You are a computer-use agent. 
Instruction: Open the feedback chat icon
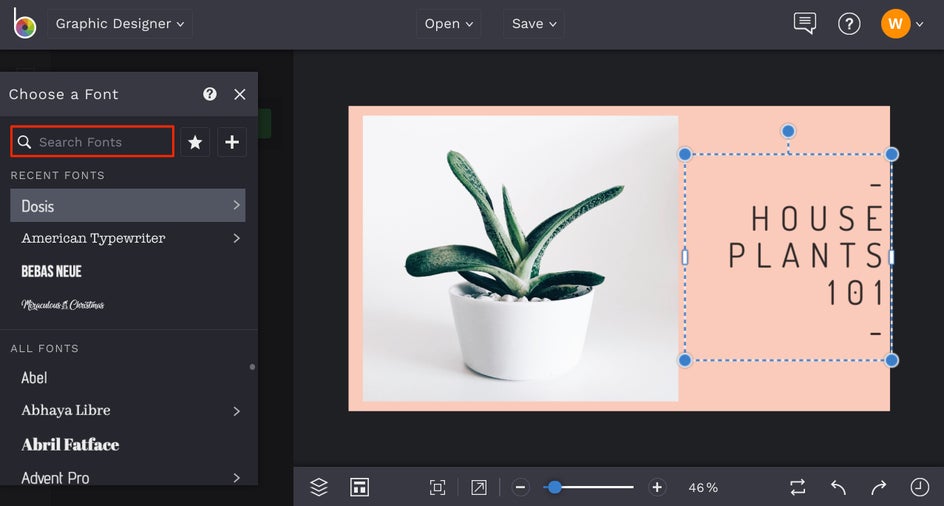click(804, 24)
